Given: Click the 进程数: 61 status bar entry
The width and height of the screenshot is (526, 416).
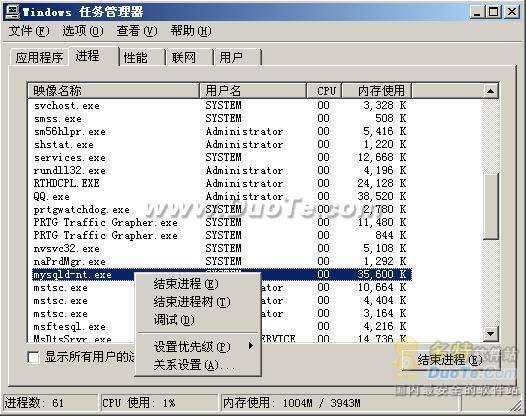Looking at the screenshot, I should pyautogui.click(x=50, y=403).
